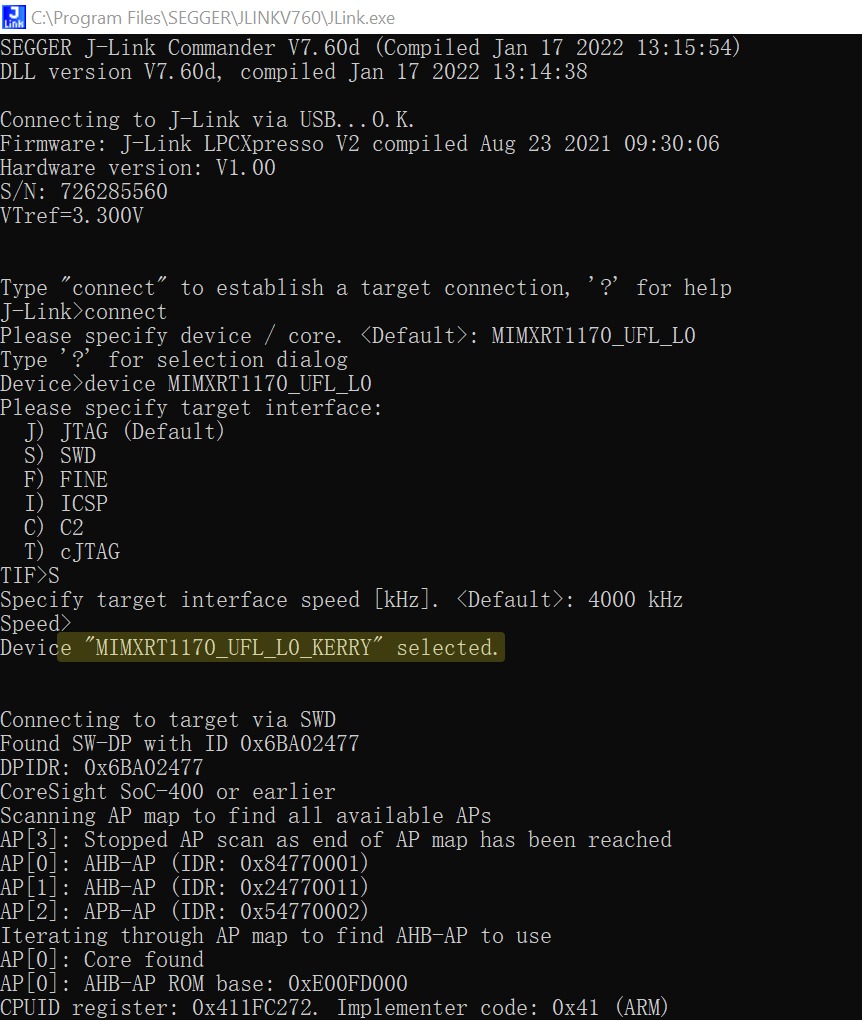
Task: Click the 'F) FINE' interface option
Action: point(66,480)
